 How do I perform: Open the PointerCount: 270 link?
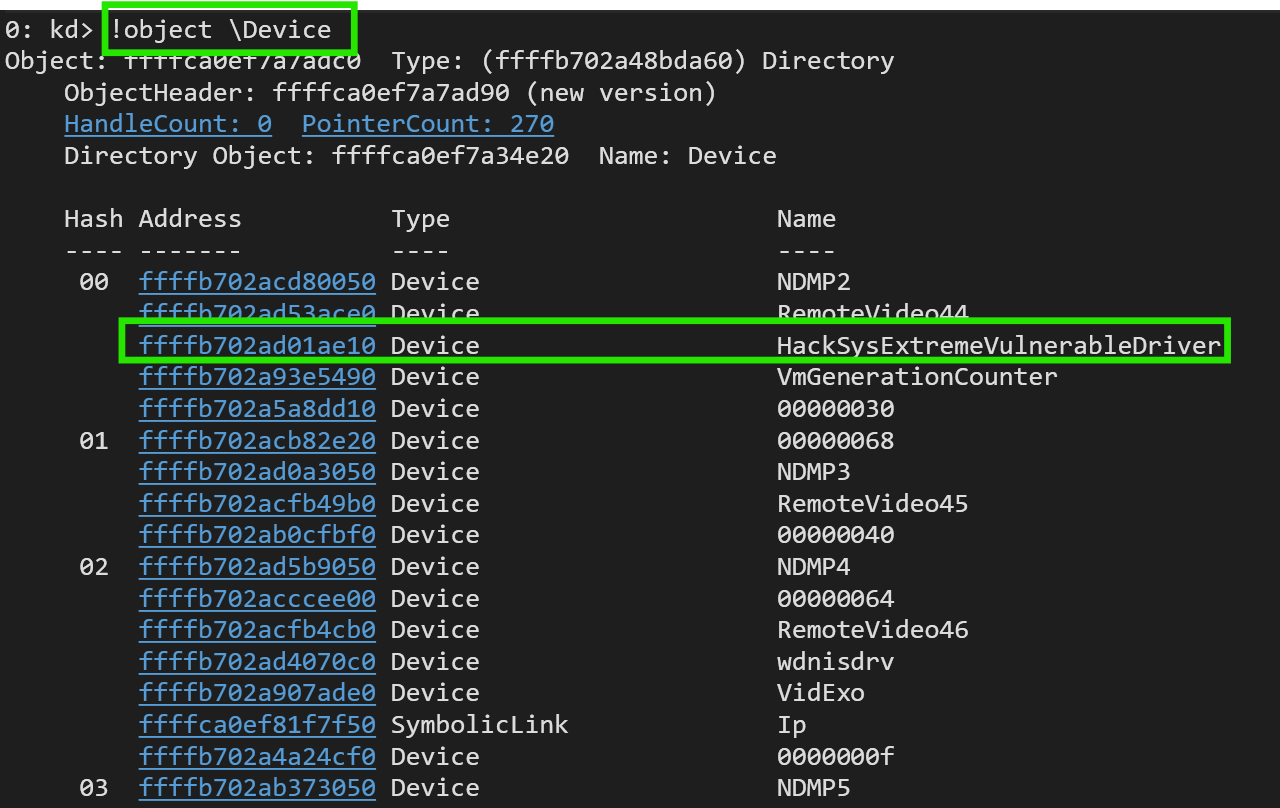click(x=427, y=124)
